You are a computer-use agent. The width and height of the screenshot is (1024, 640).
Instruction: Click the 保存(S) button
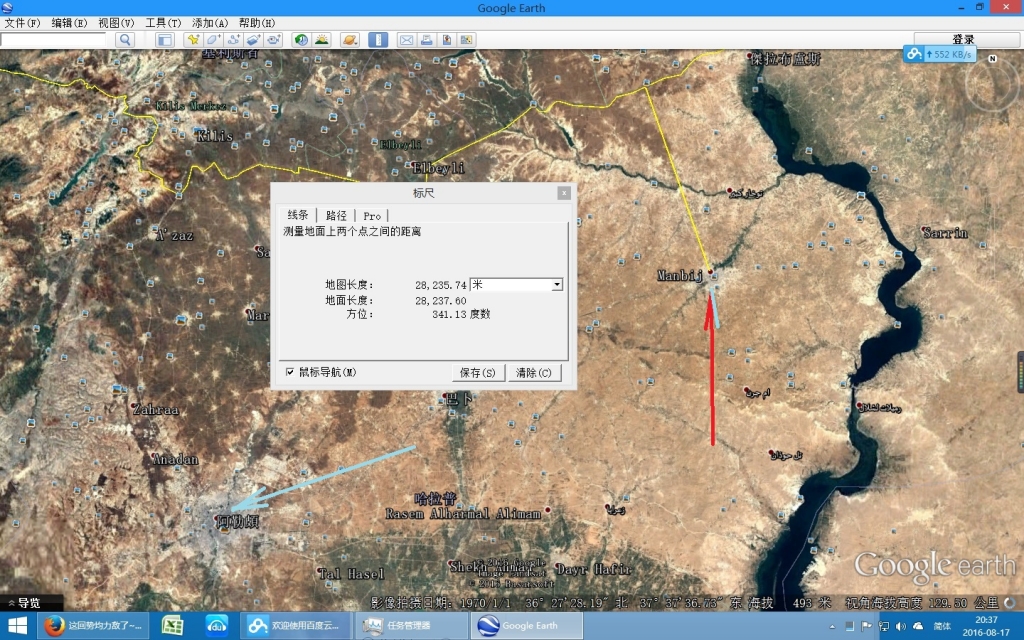tap(477, 372)
